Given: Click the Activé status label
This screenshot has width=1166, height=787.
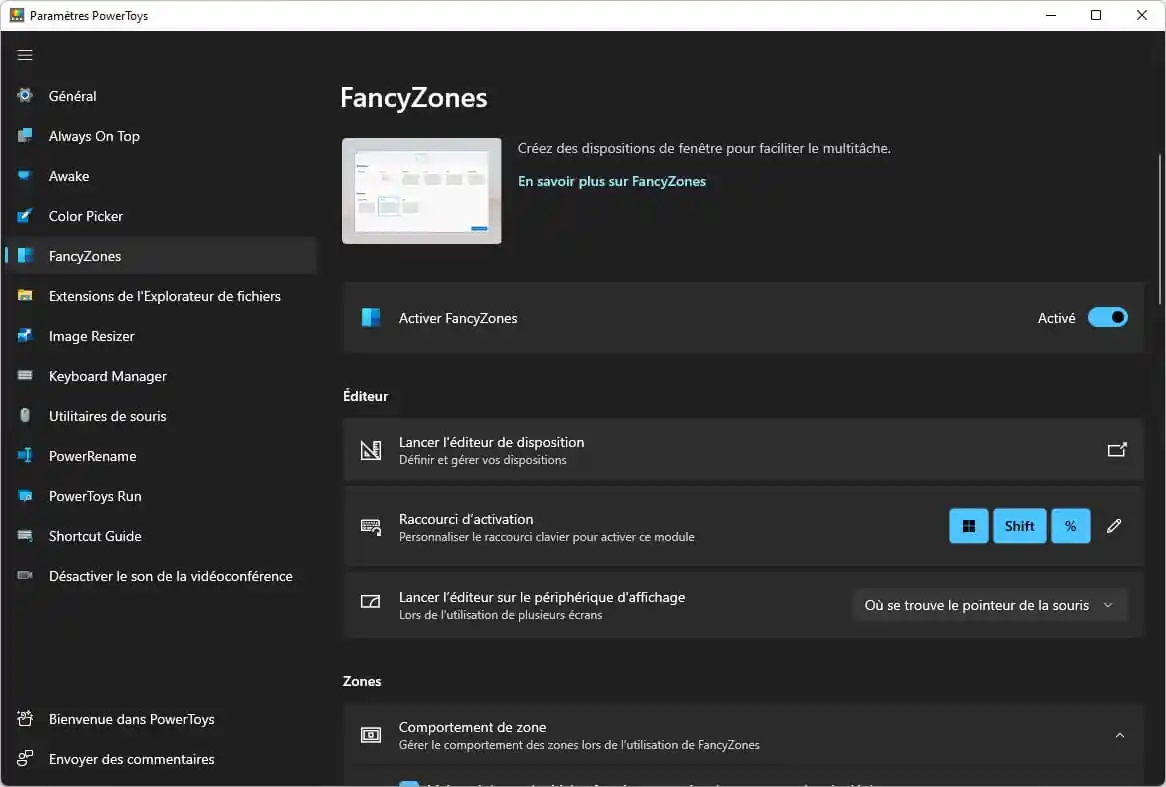Looking at the screenshot, I should click(1056, 318).
